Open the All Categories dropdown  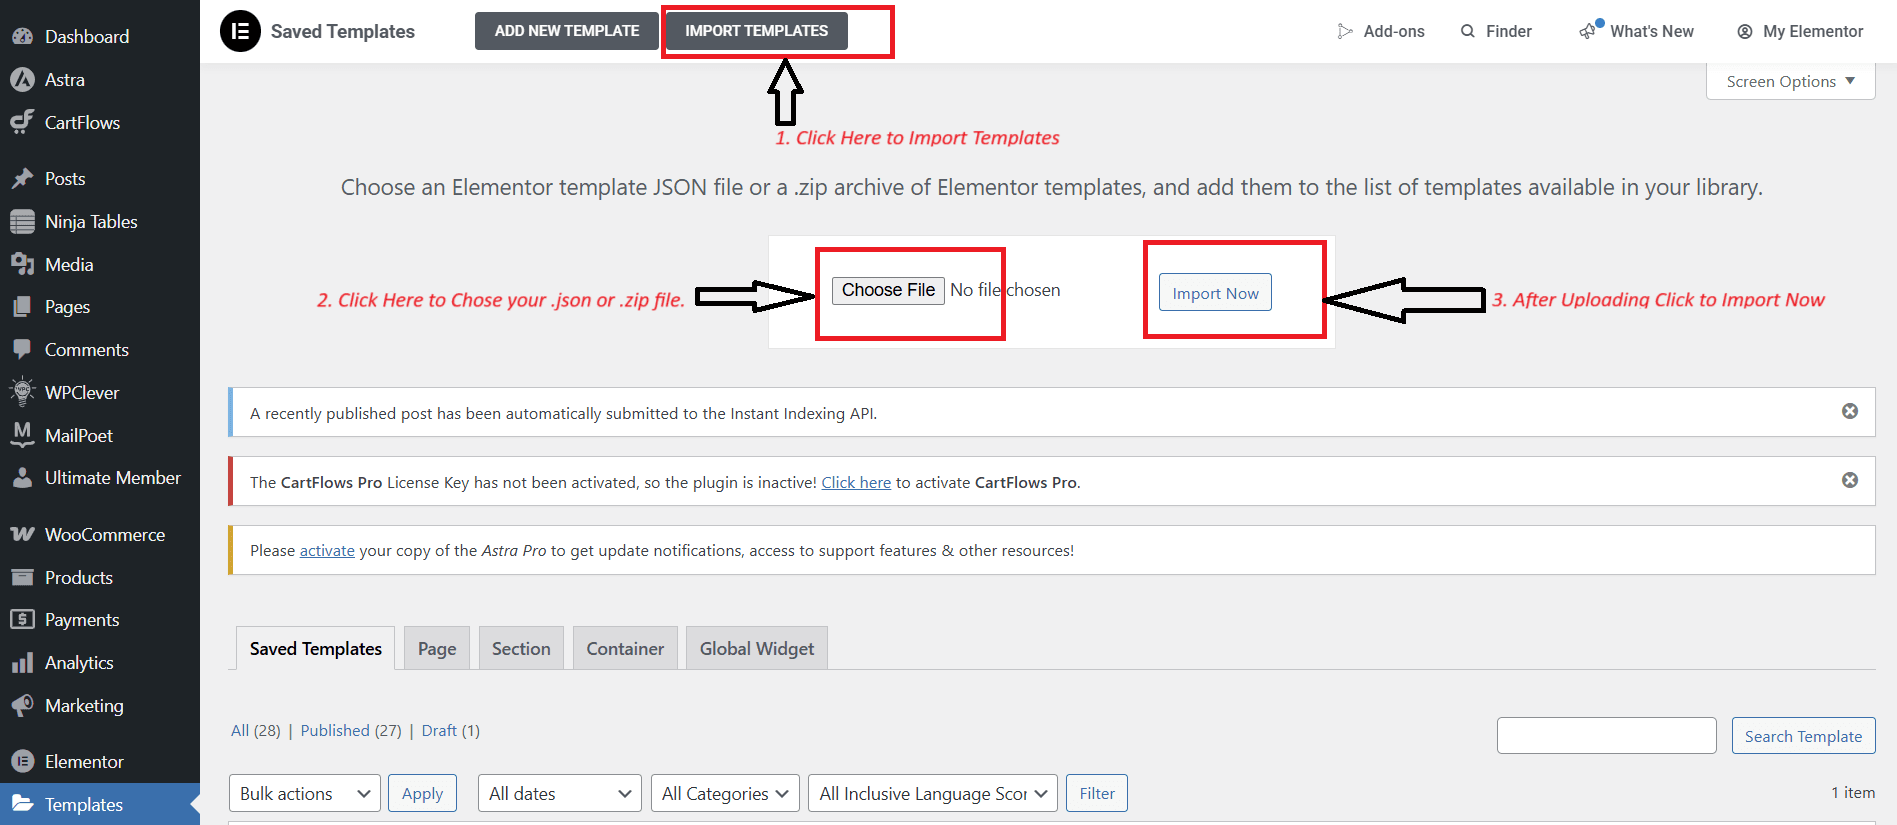coord(725,793)
